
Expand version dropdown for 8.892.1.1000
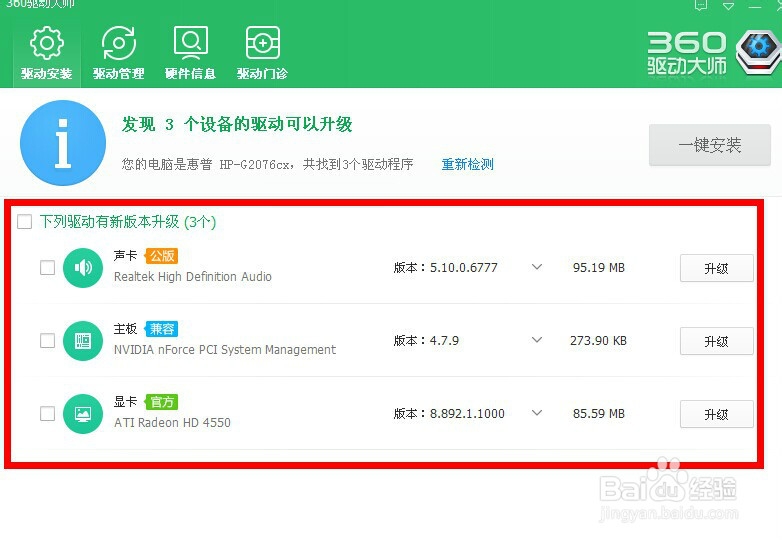(x=537, y=413)
